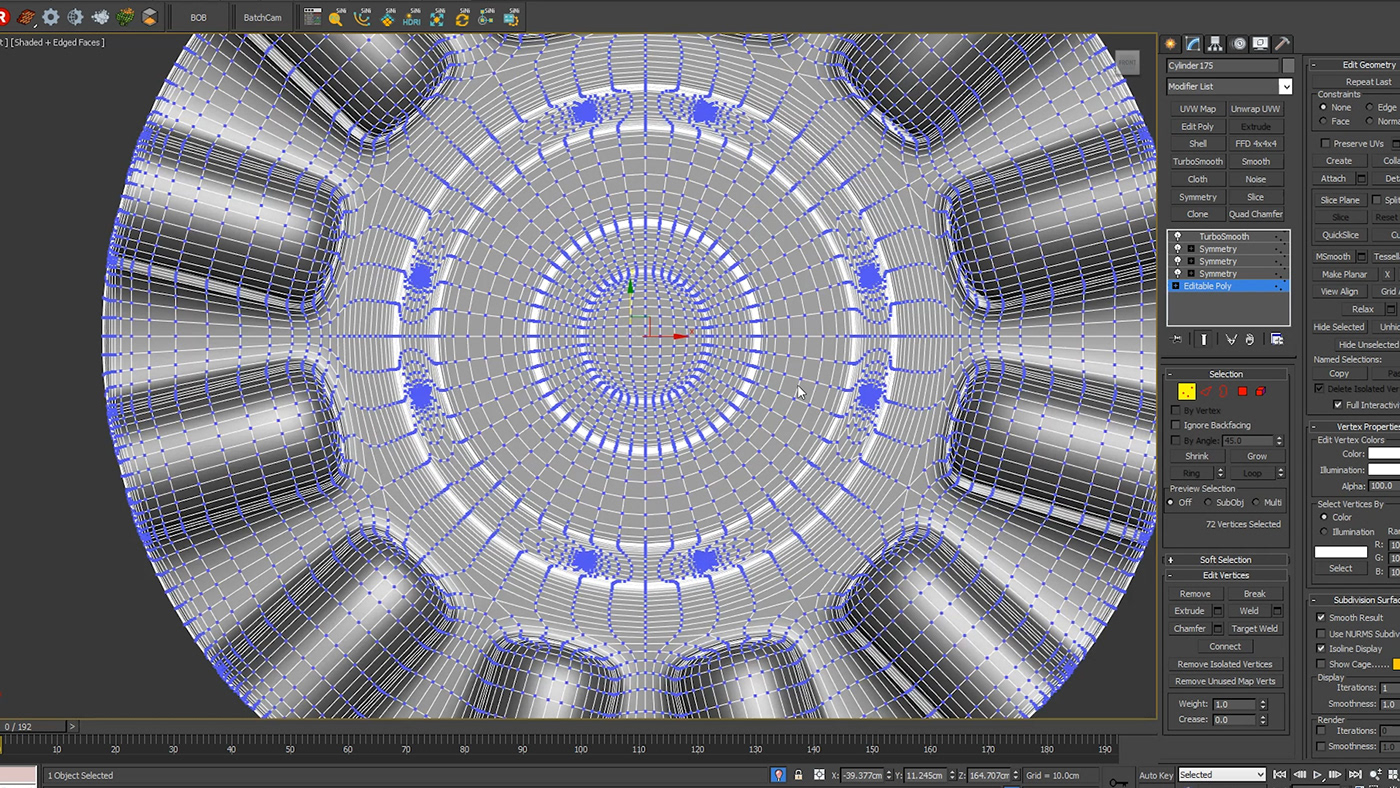Open Configure Modifier Sets icon
The image size is (1400, 788).
(x=1277, y=340)
